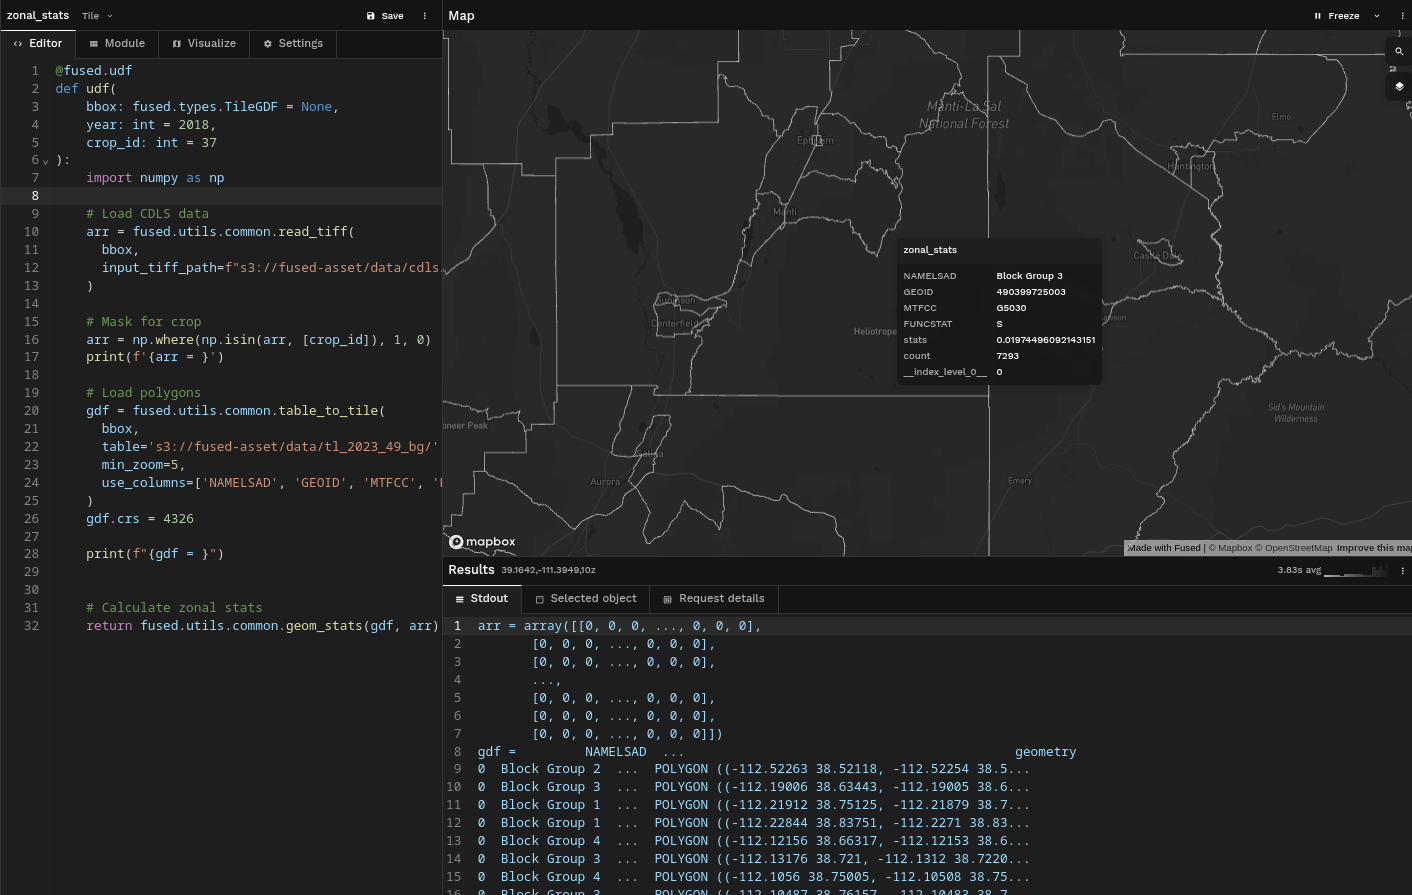Open the map search magnifier tool
Viewport: 1412px width, 895px height.
[x=1399, y=51]
